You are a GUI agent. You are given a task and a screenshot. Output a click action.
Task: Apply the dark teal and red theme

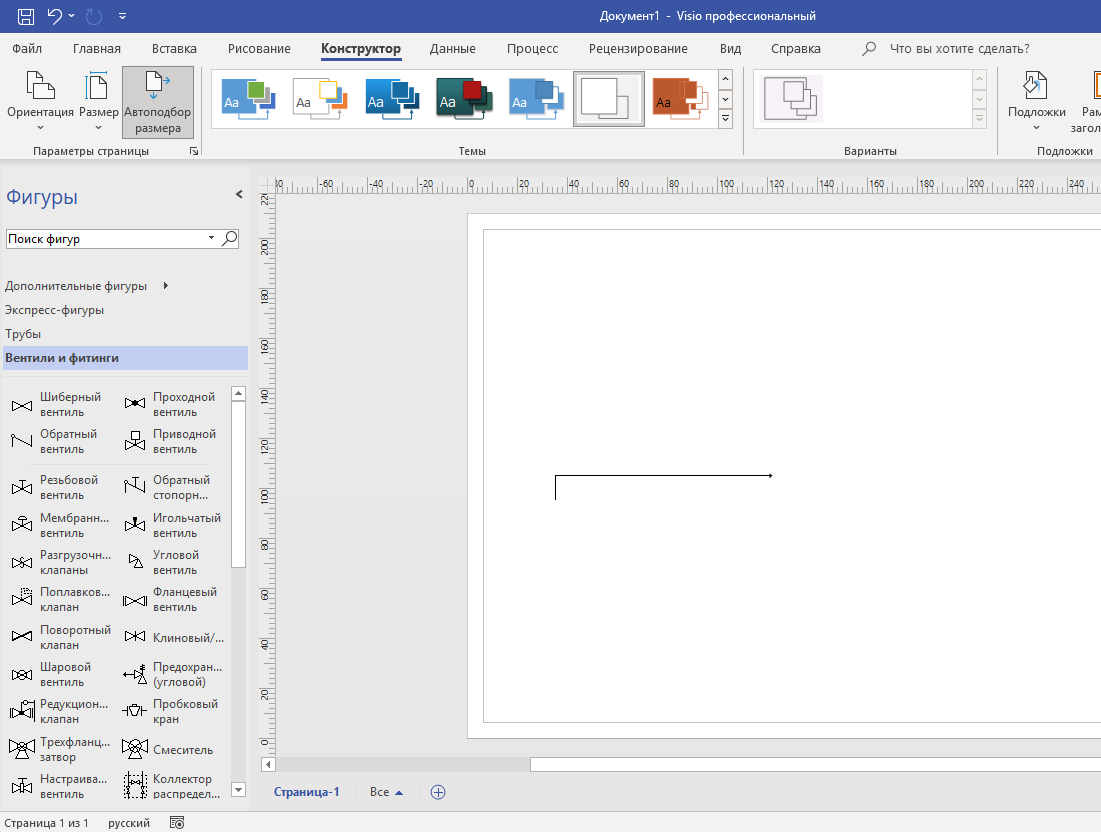tap(464, 99)
